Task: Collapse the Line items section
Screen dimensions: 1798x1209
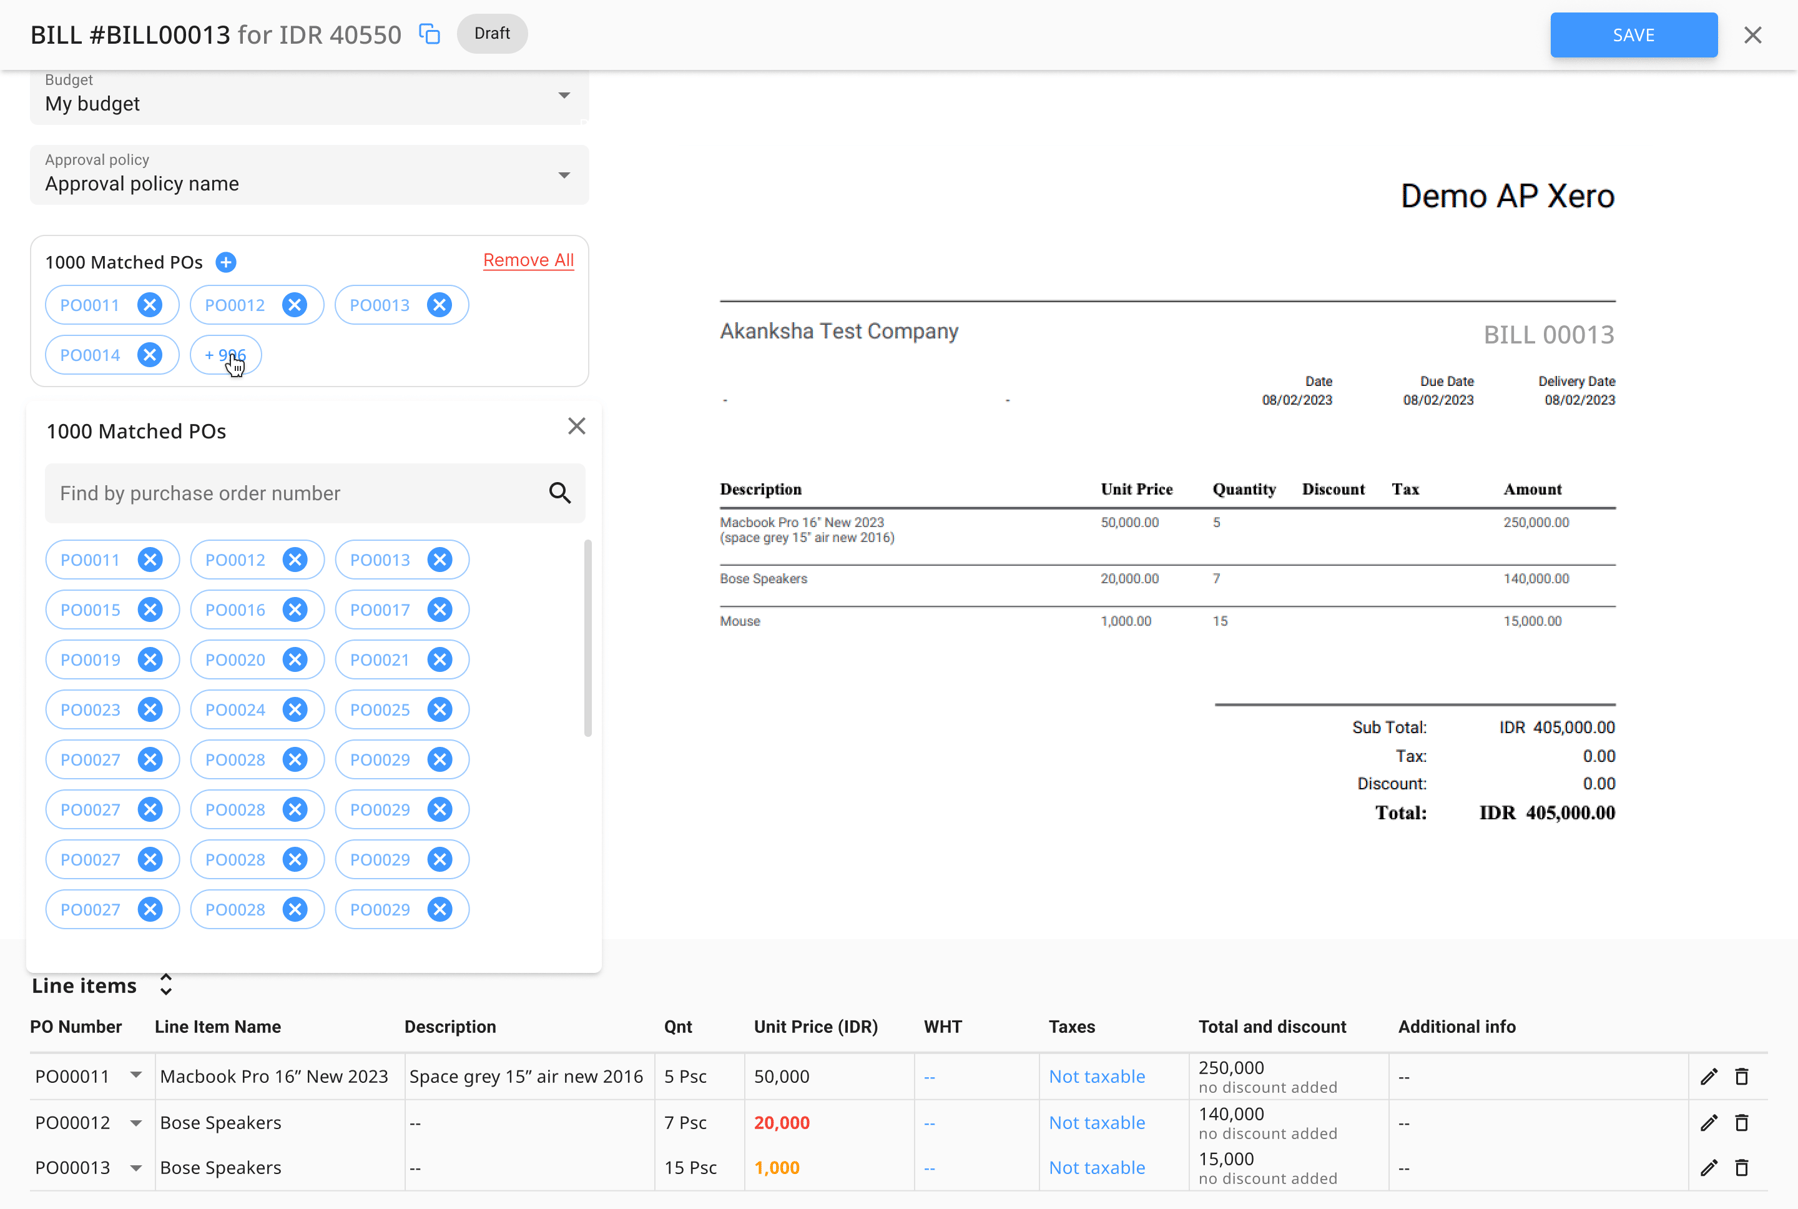Action: click(x=166, y=985)
